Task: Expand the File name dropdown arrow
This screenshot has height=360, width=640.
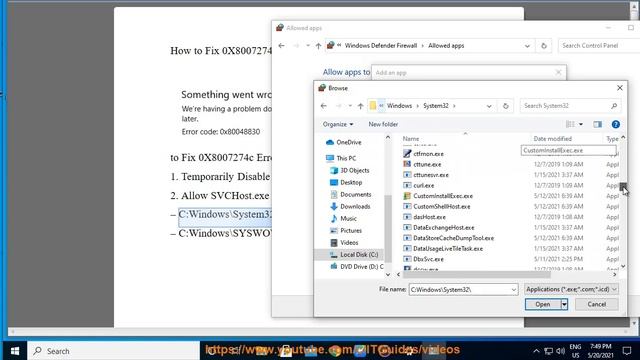Action: tap(513, 289)
